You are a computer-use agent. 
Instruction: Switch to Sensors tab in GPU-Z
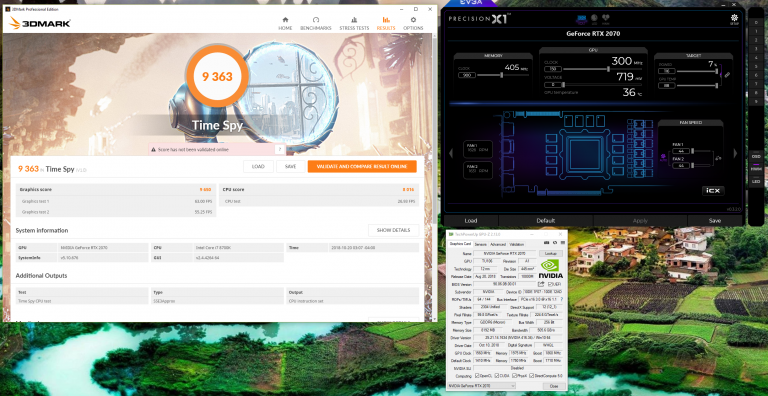pyautogui.click(x=480, y=245)
